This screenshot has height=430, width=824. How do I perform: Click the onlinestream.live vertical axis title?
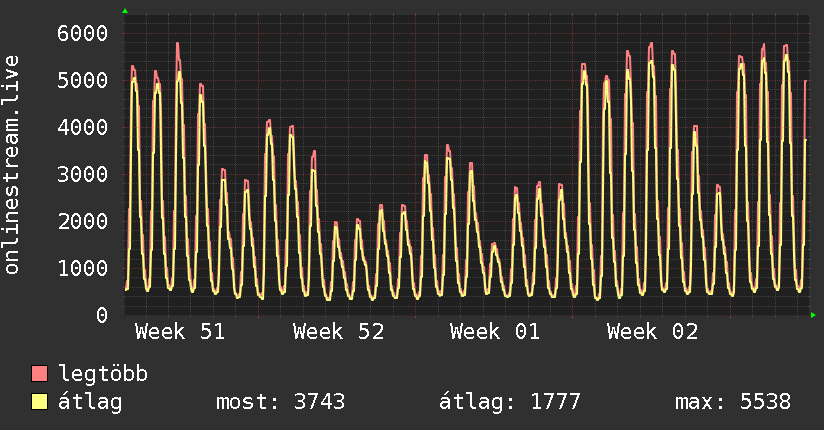coord(12,165)
